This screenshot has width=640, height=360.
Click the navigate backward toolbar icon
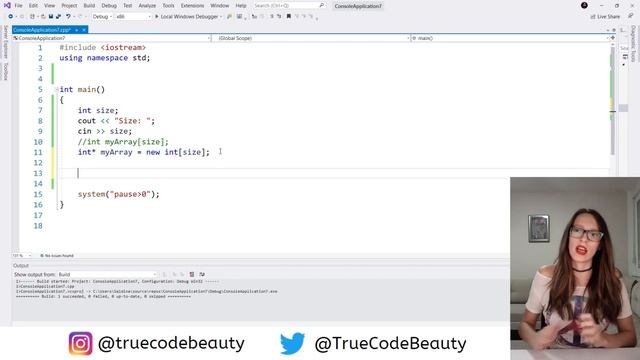tap(11, 16)
